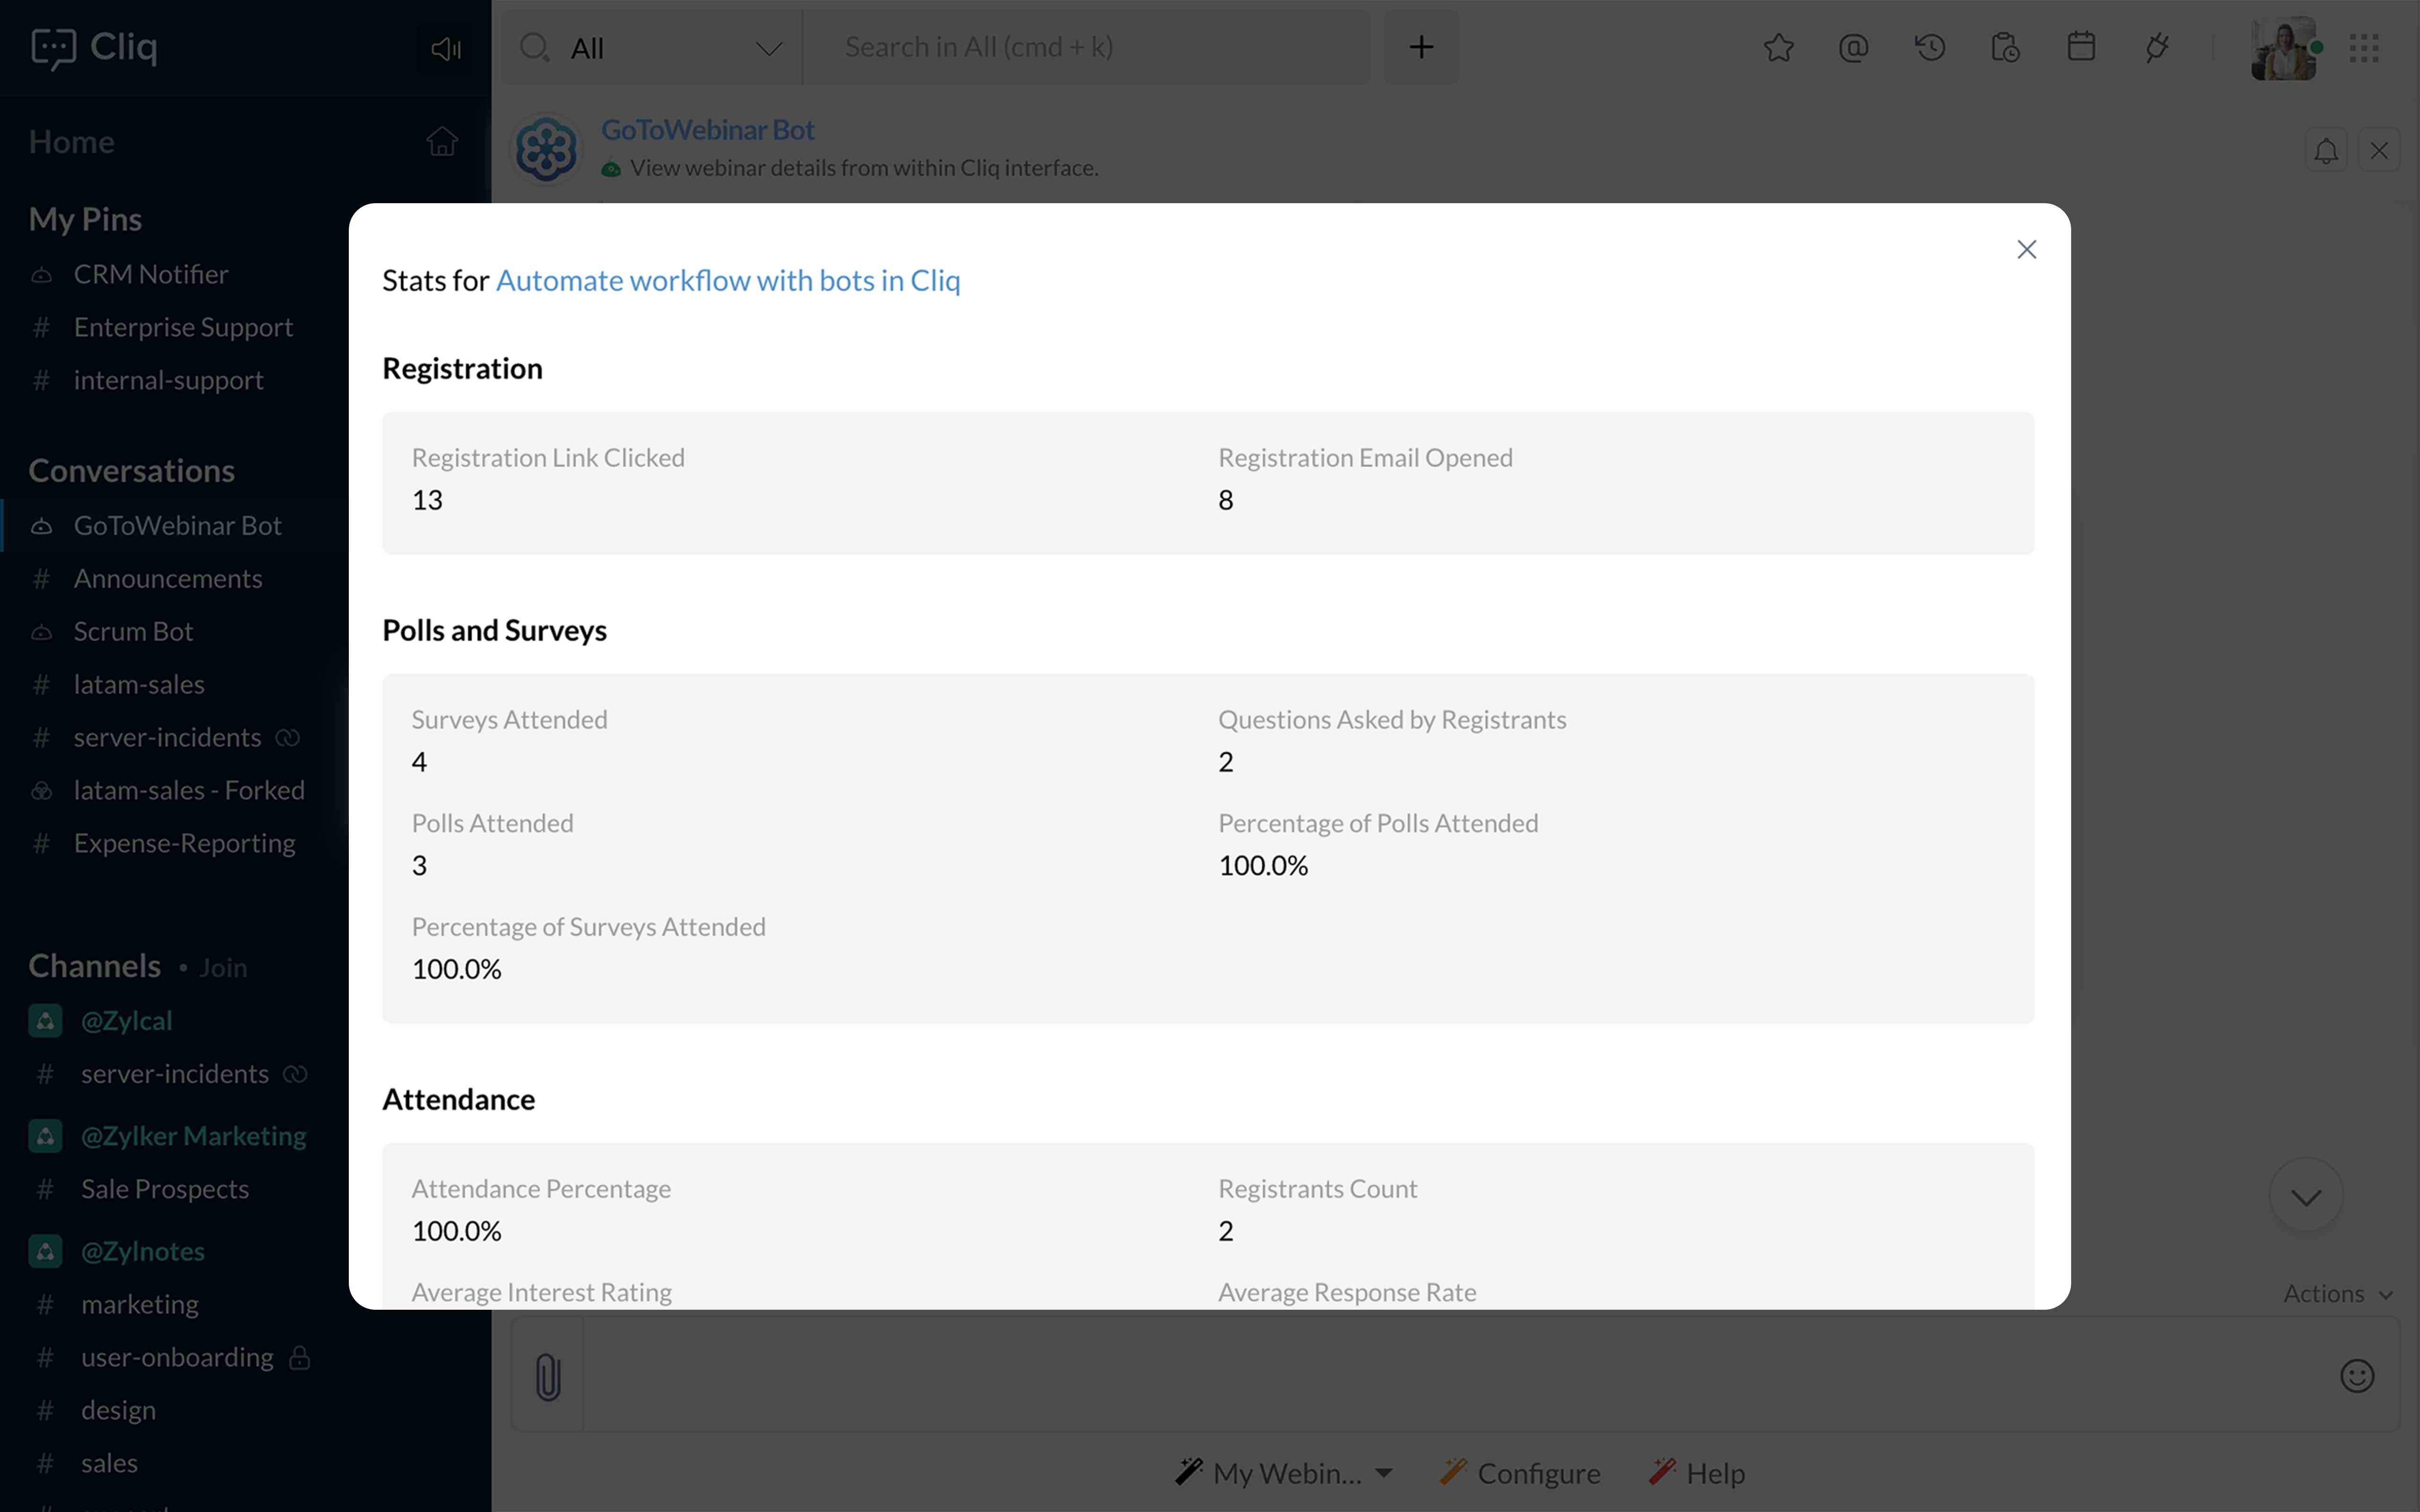Viewport: 2420px width, 1512px height.
Task: Click 'Registration Link Clicked' value 13
Action: pyautogui.click(x=427, y=500)
